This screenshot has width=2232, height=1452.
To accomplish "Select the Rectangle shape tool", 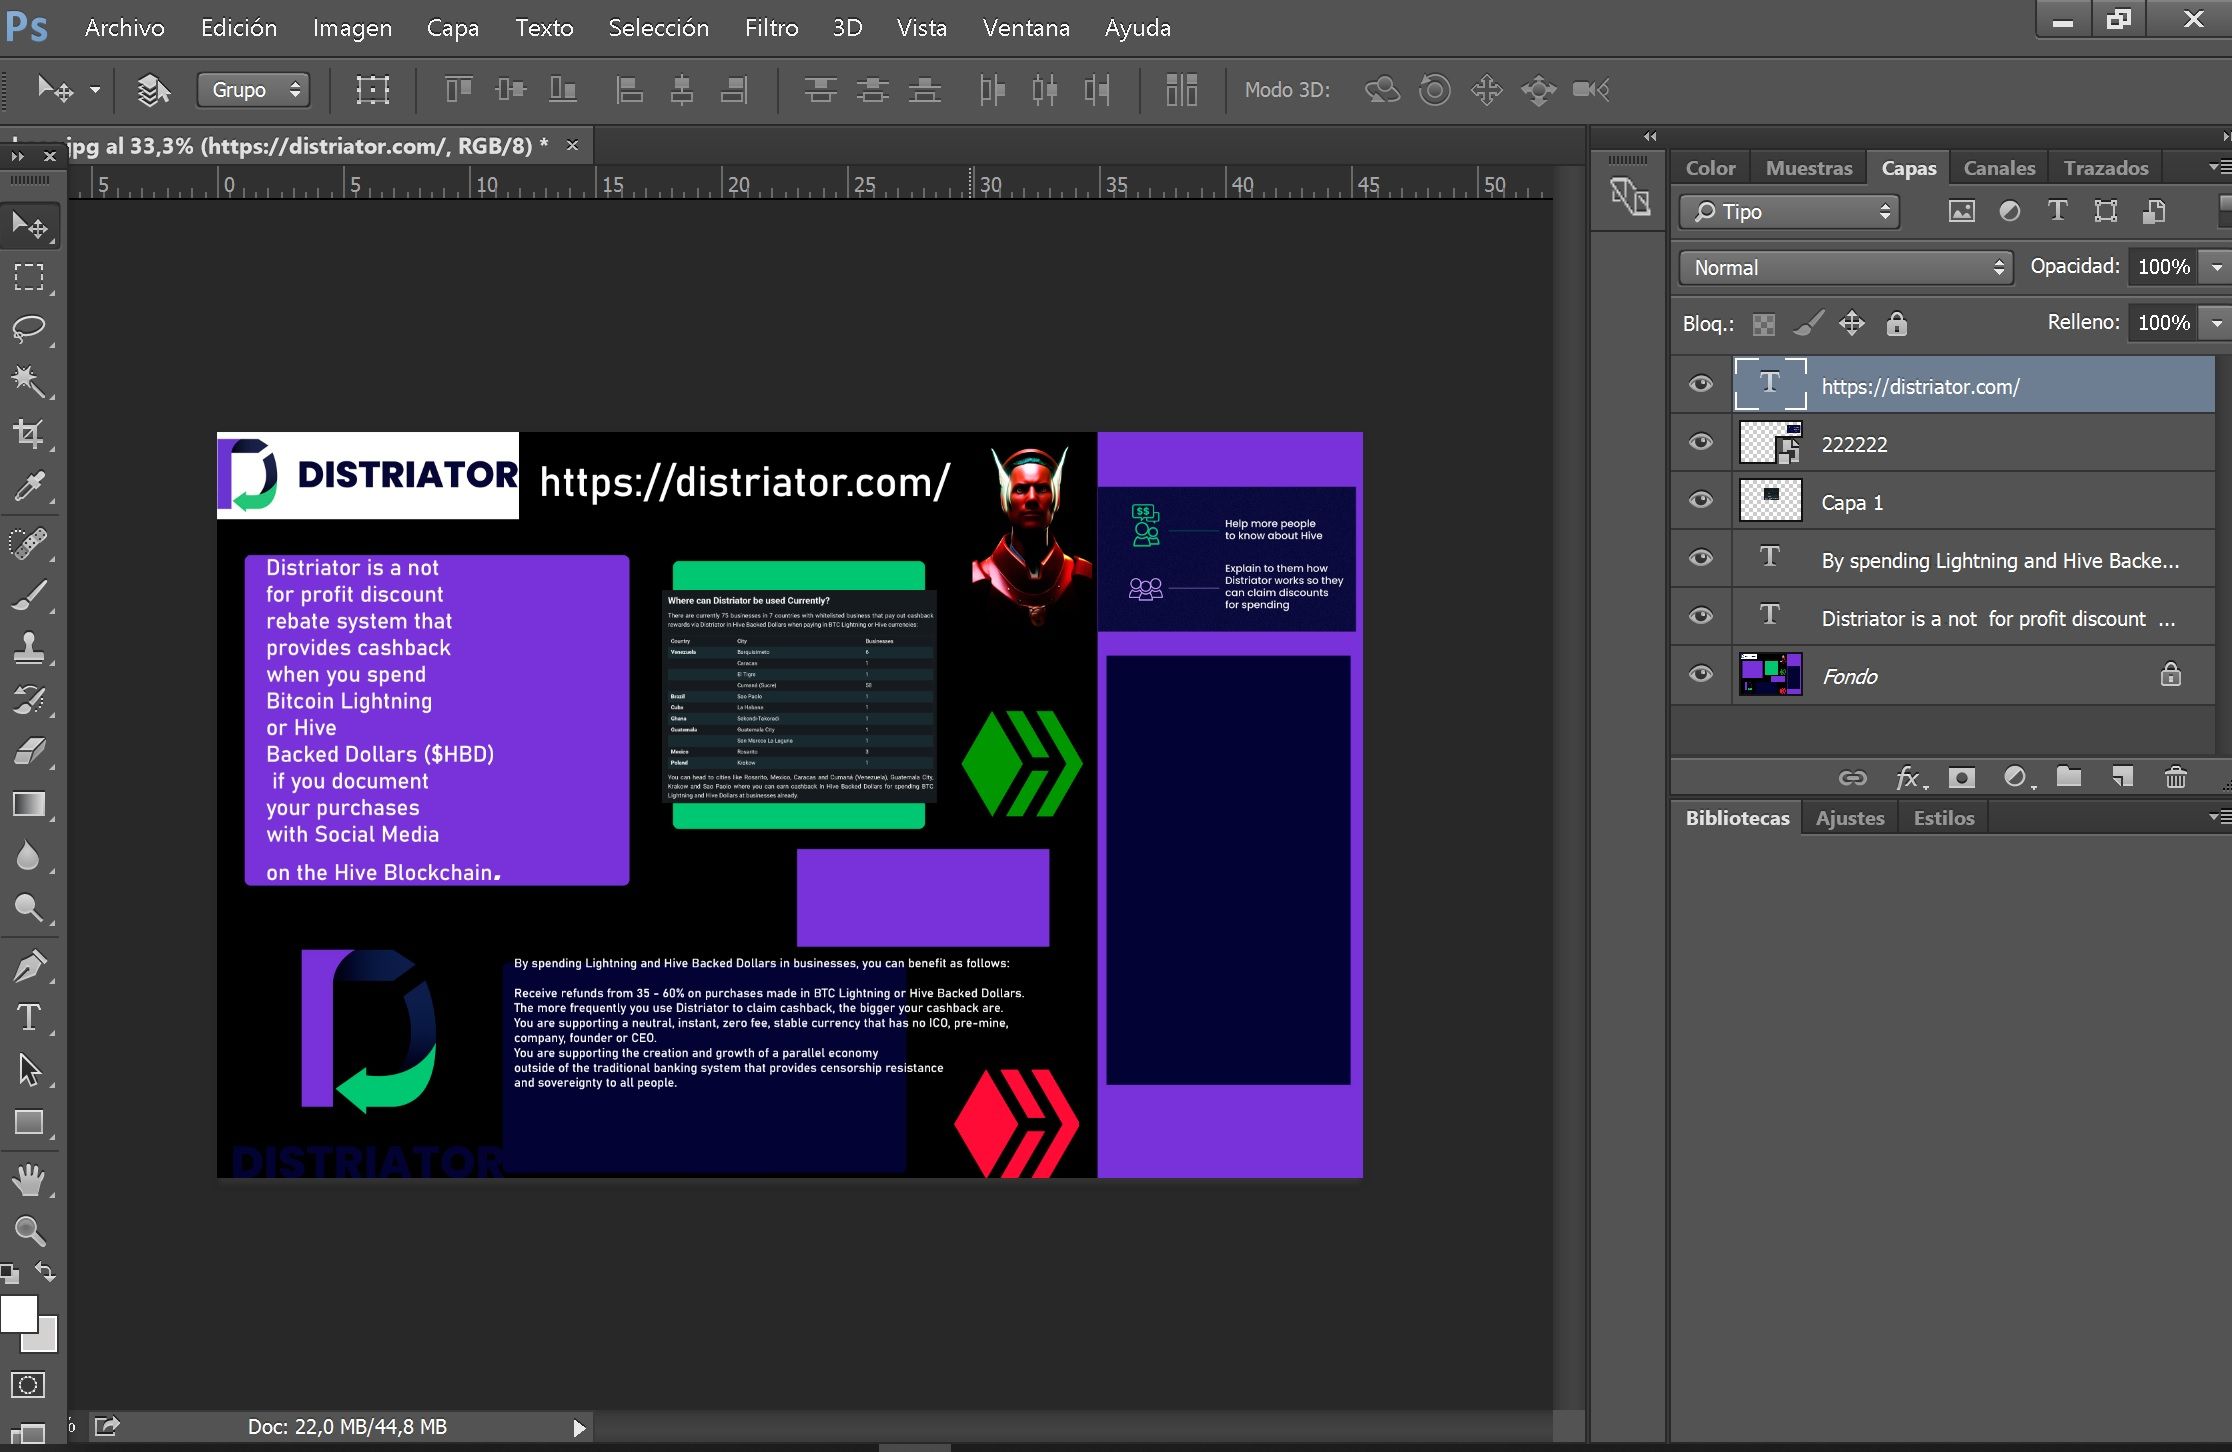I will tap(29, 1122).
